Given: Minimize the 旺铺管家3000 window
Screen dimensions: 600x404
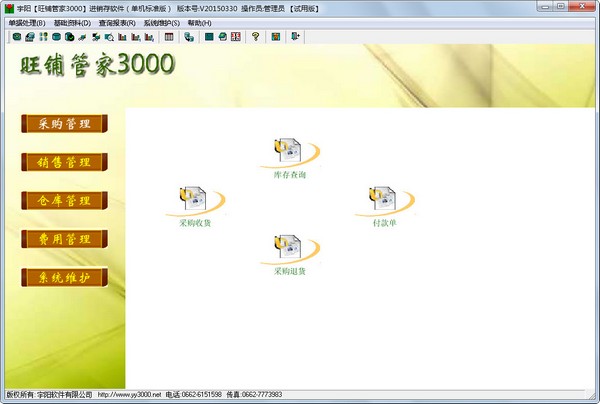Looking at the screenshot, I should point(545,6).
